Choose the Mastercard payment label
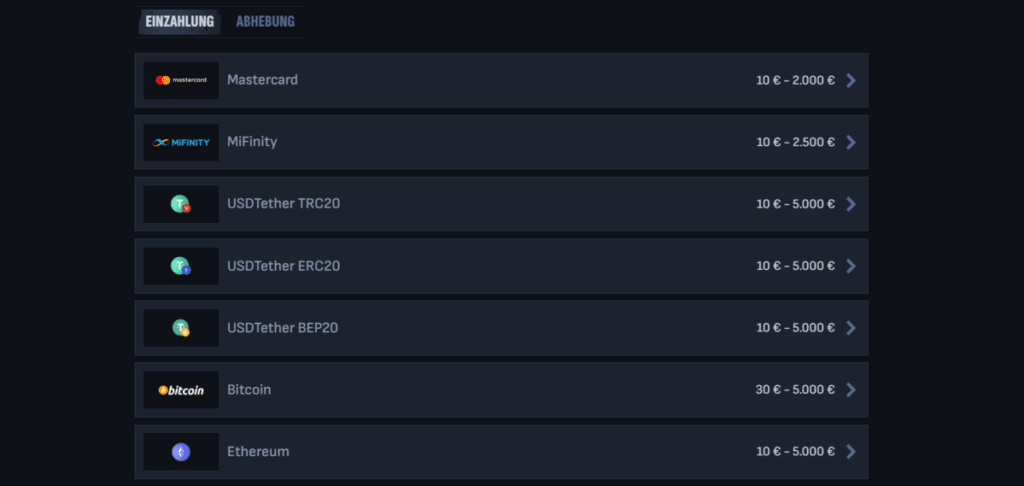Screen dimensions: 1024x486 coord(262,80)
